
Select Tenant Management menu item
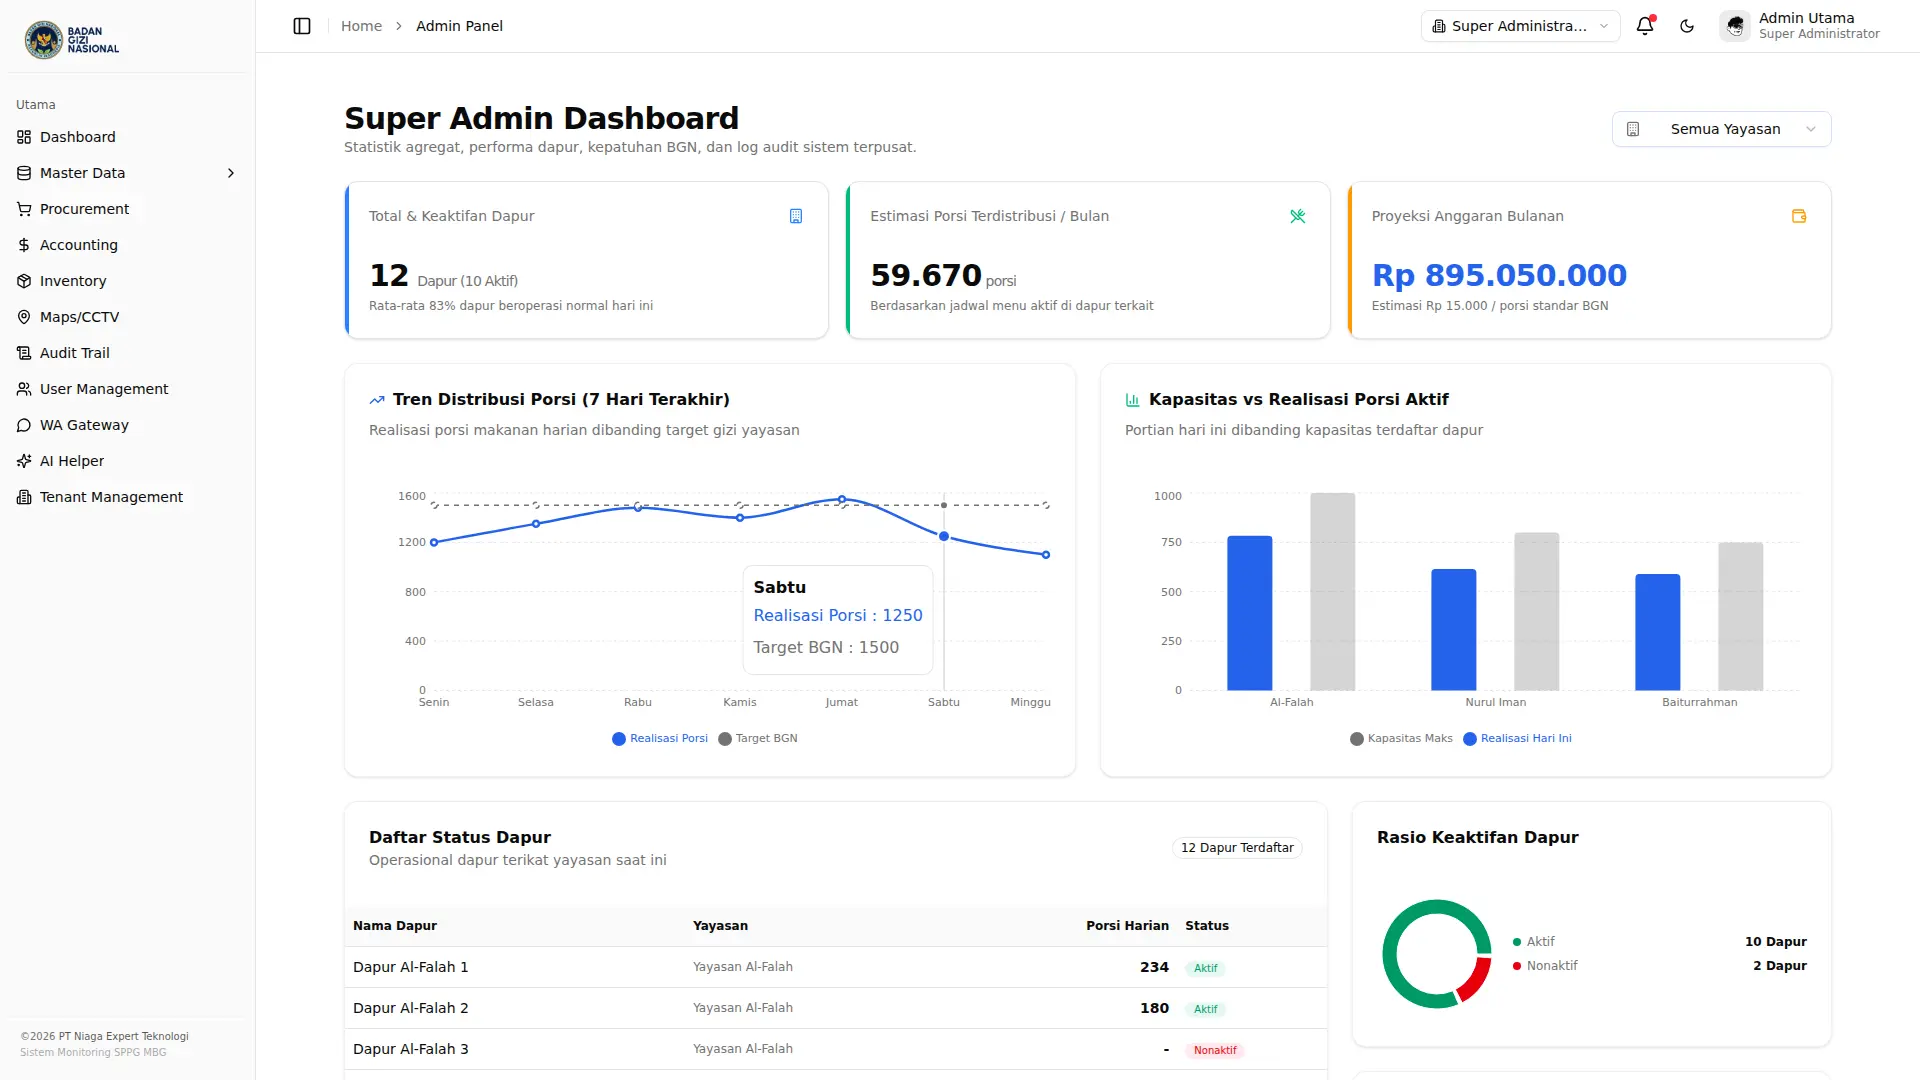pos(111,497)
